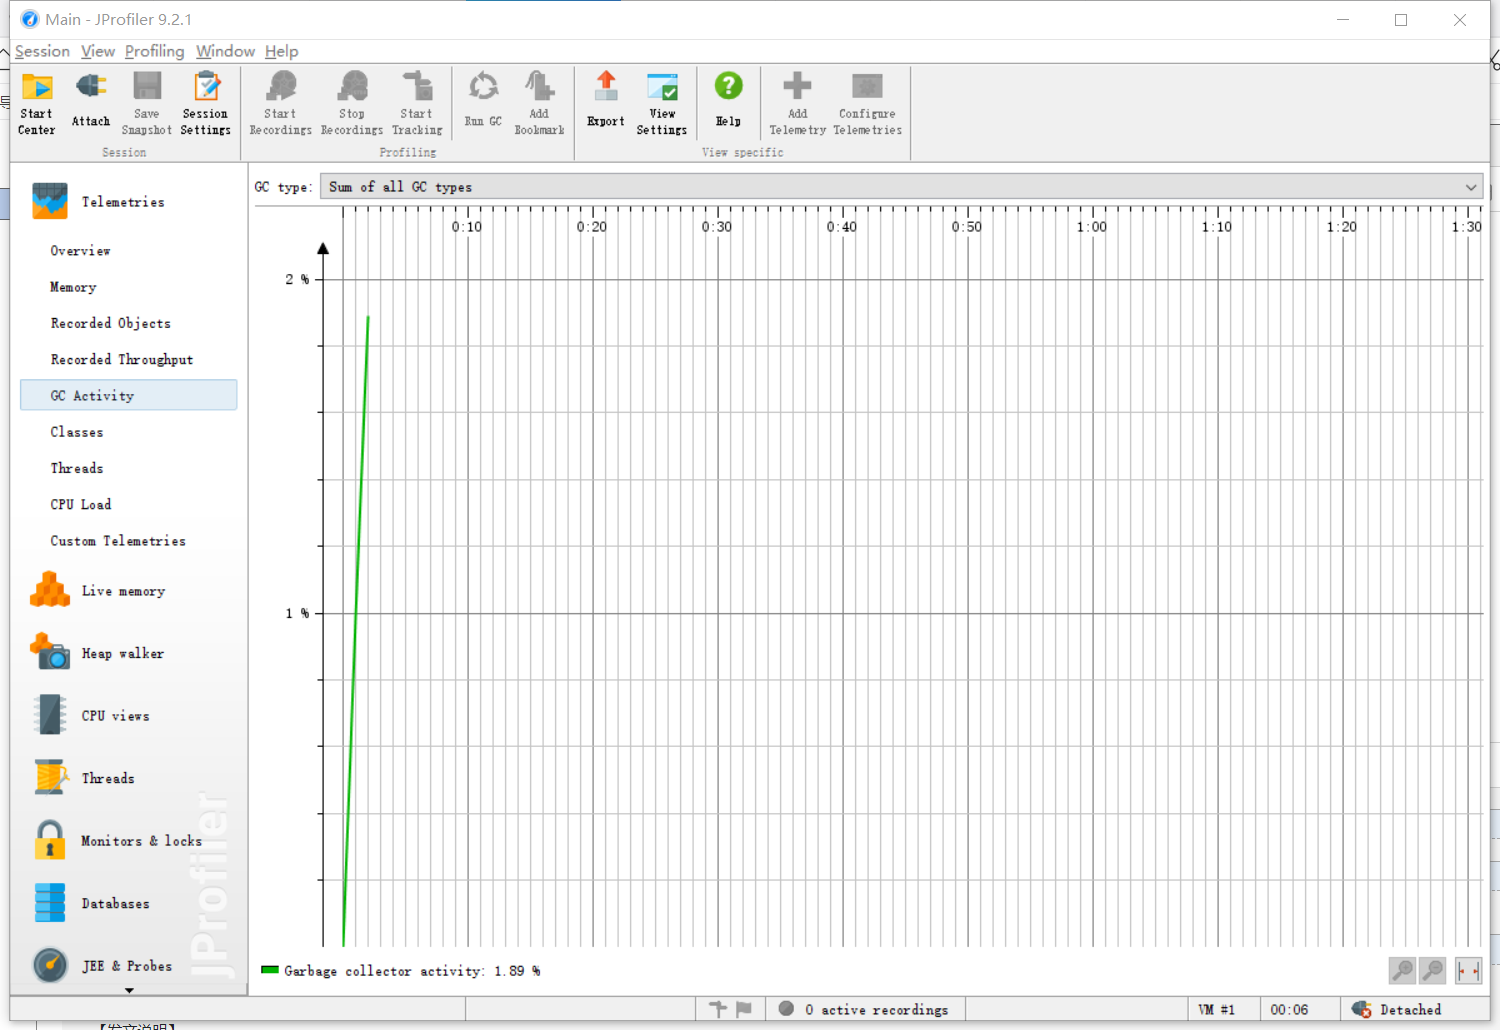
Task: Click the Run GC toolbar icon
Action: (x=484, y=100)
